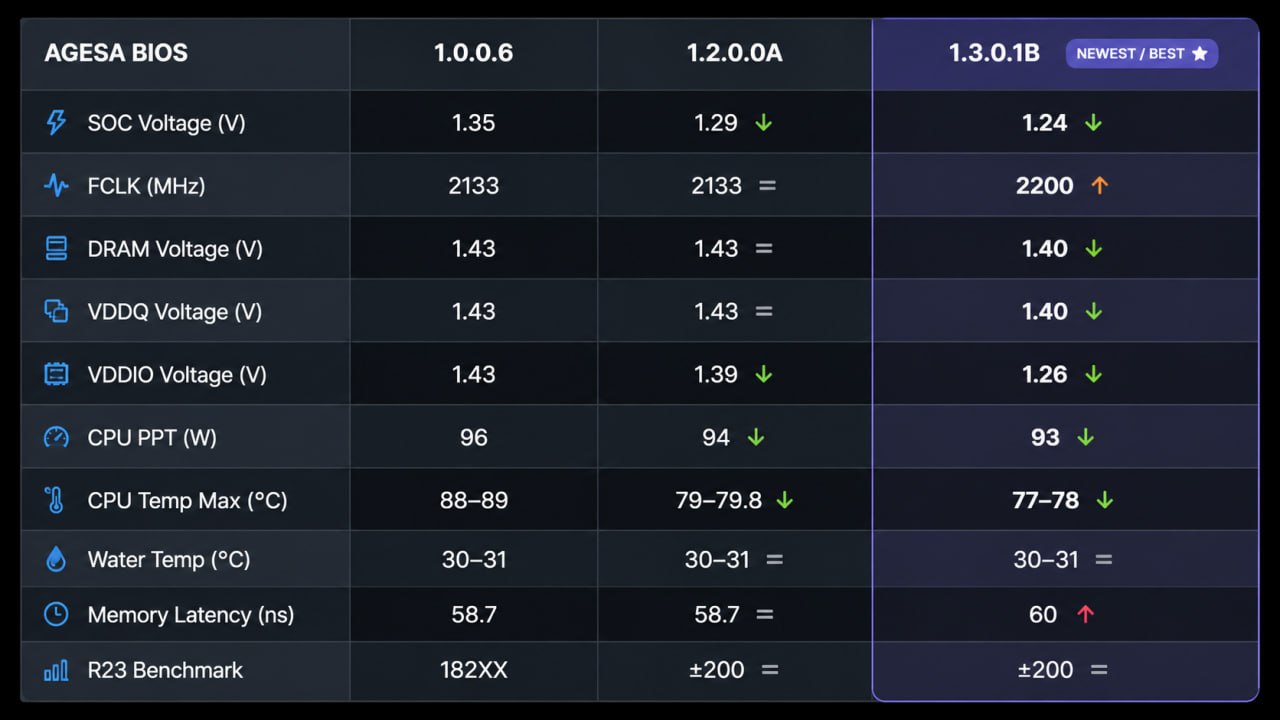Click the NEWEST / BEST badge
Screen dimensions: 1280x720
tap(1142, 53)
